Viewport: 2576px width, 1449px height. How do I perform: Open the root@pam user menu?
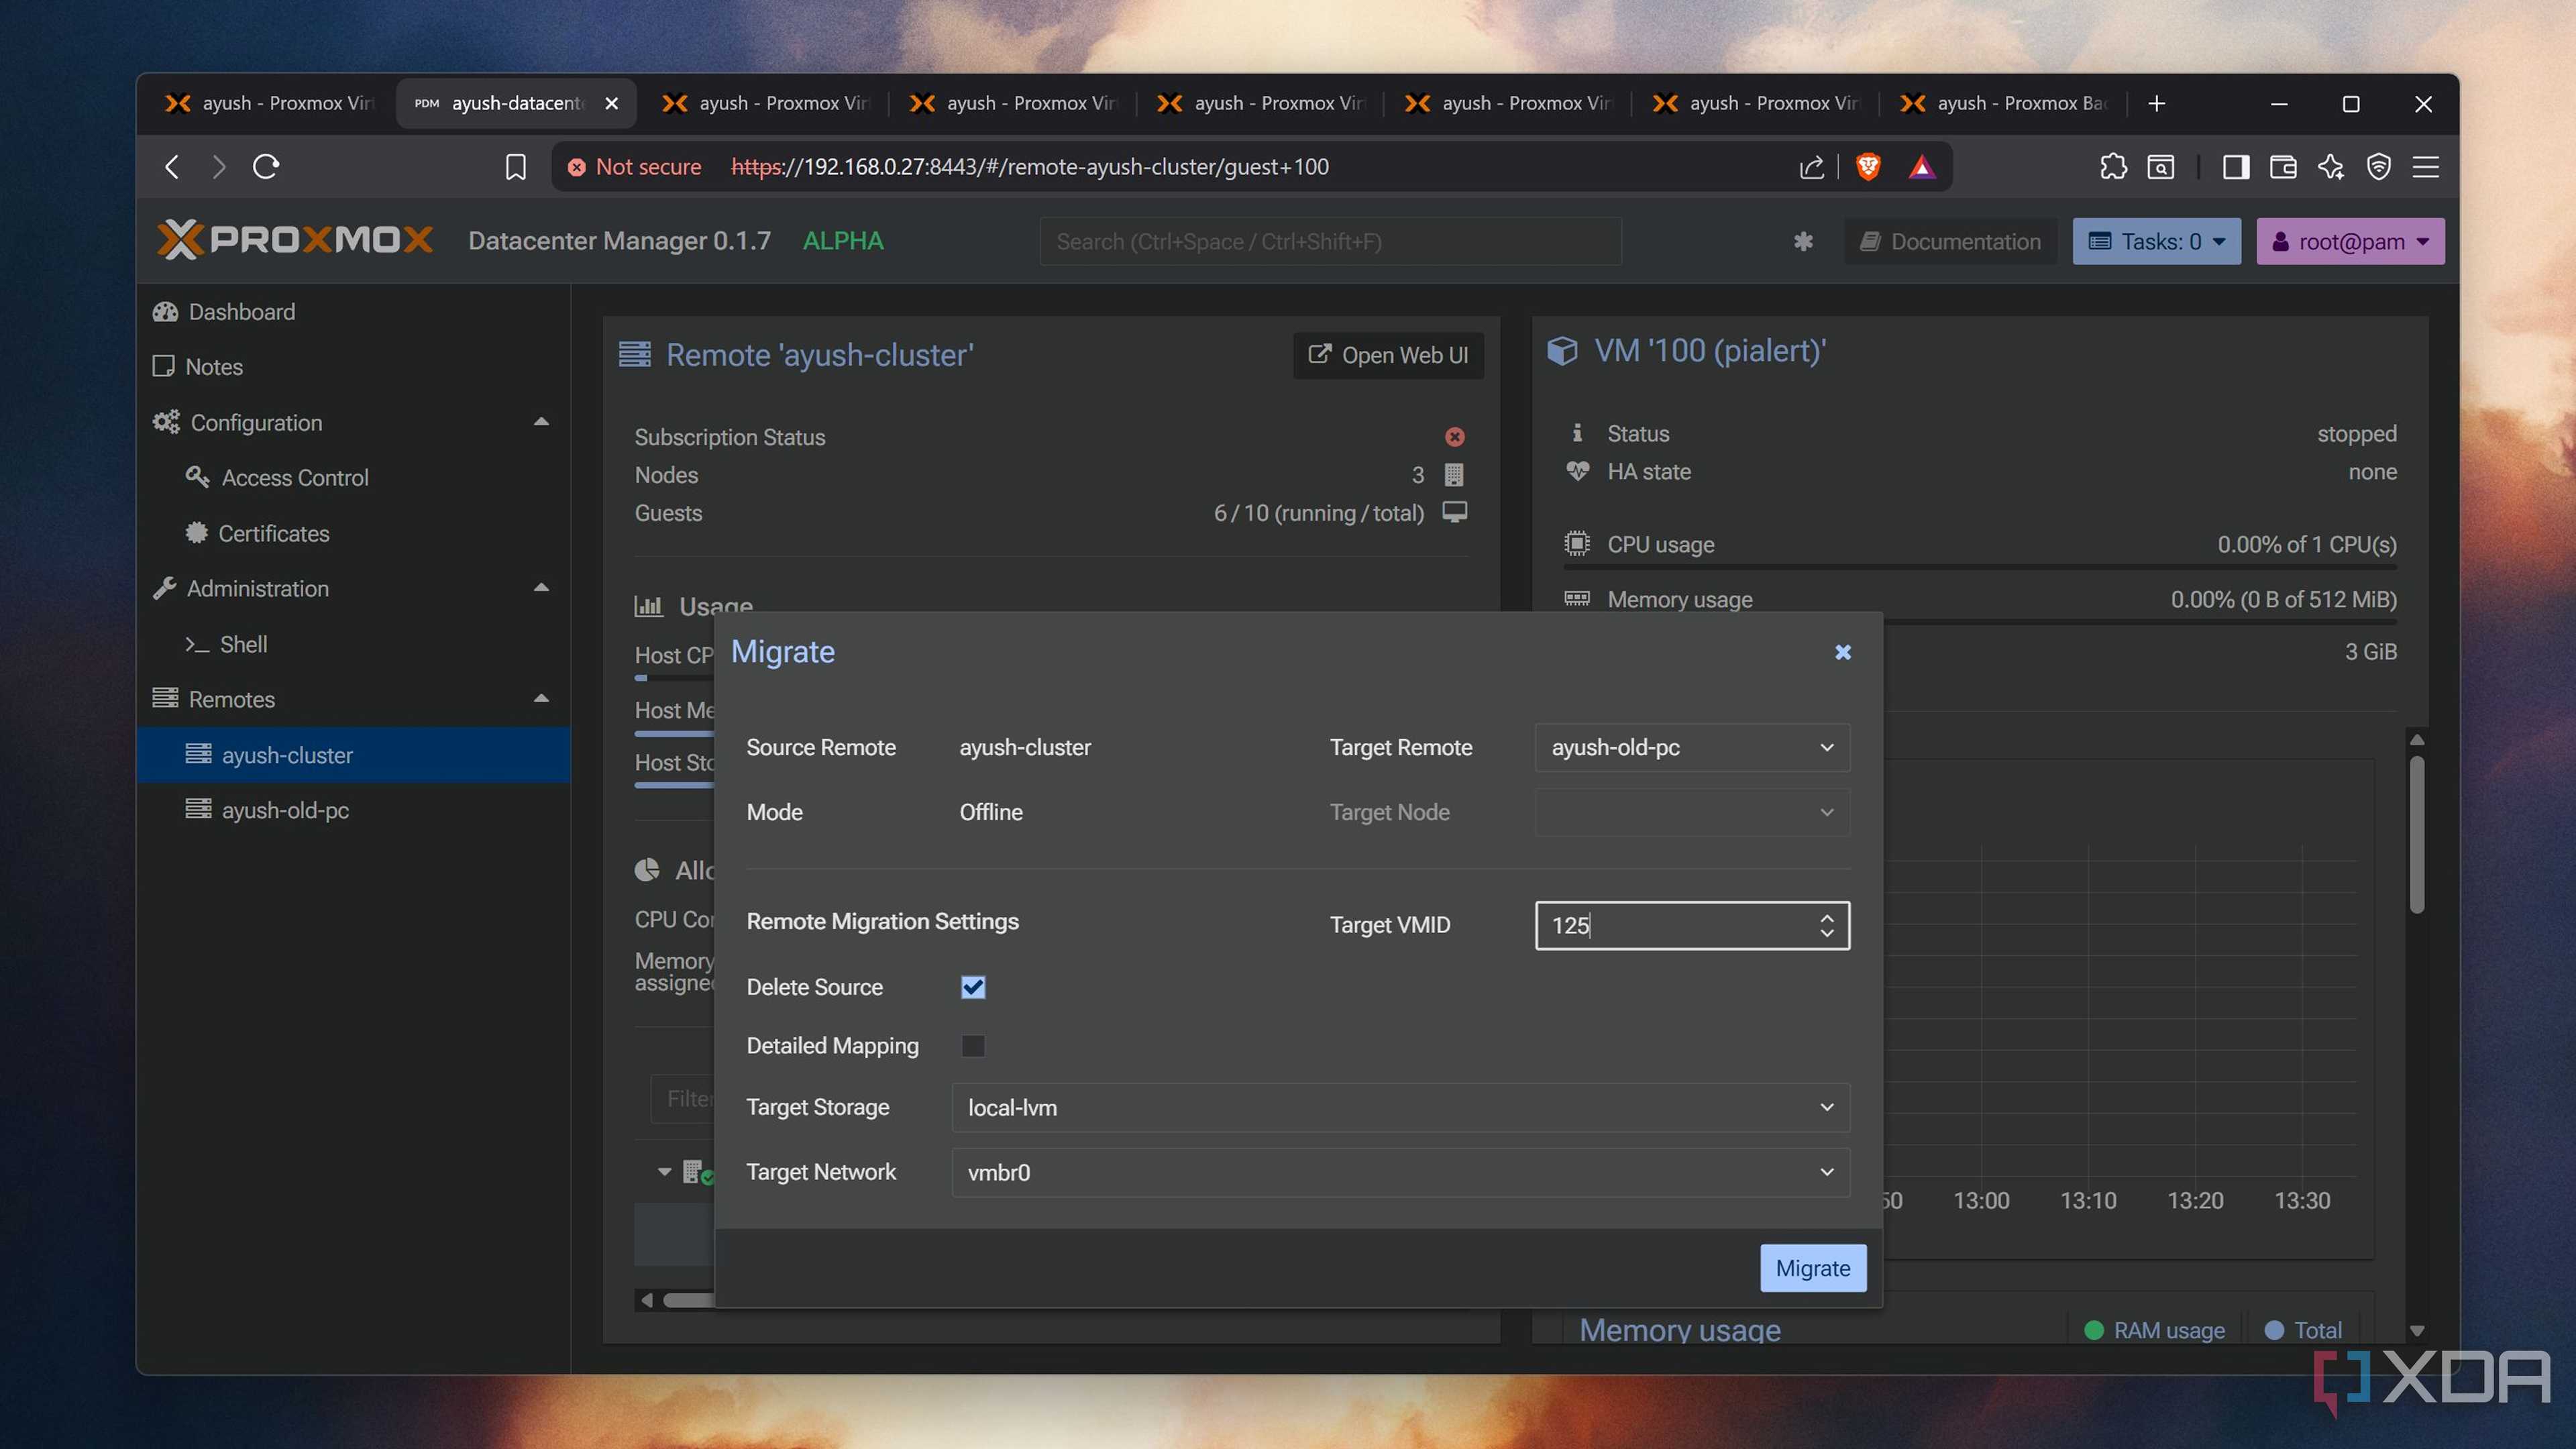[2350, 241]
